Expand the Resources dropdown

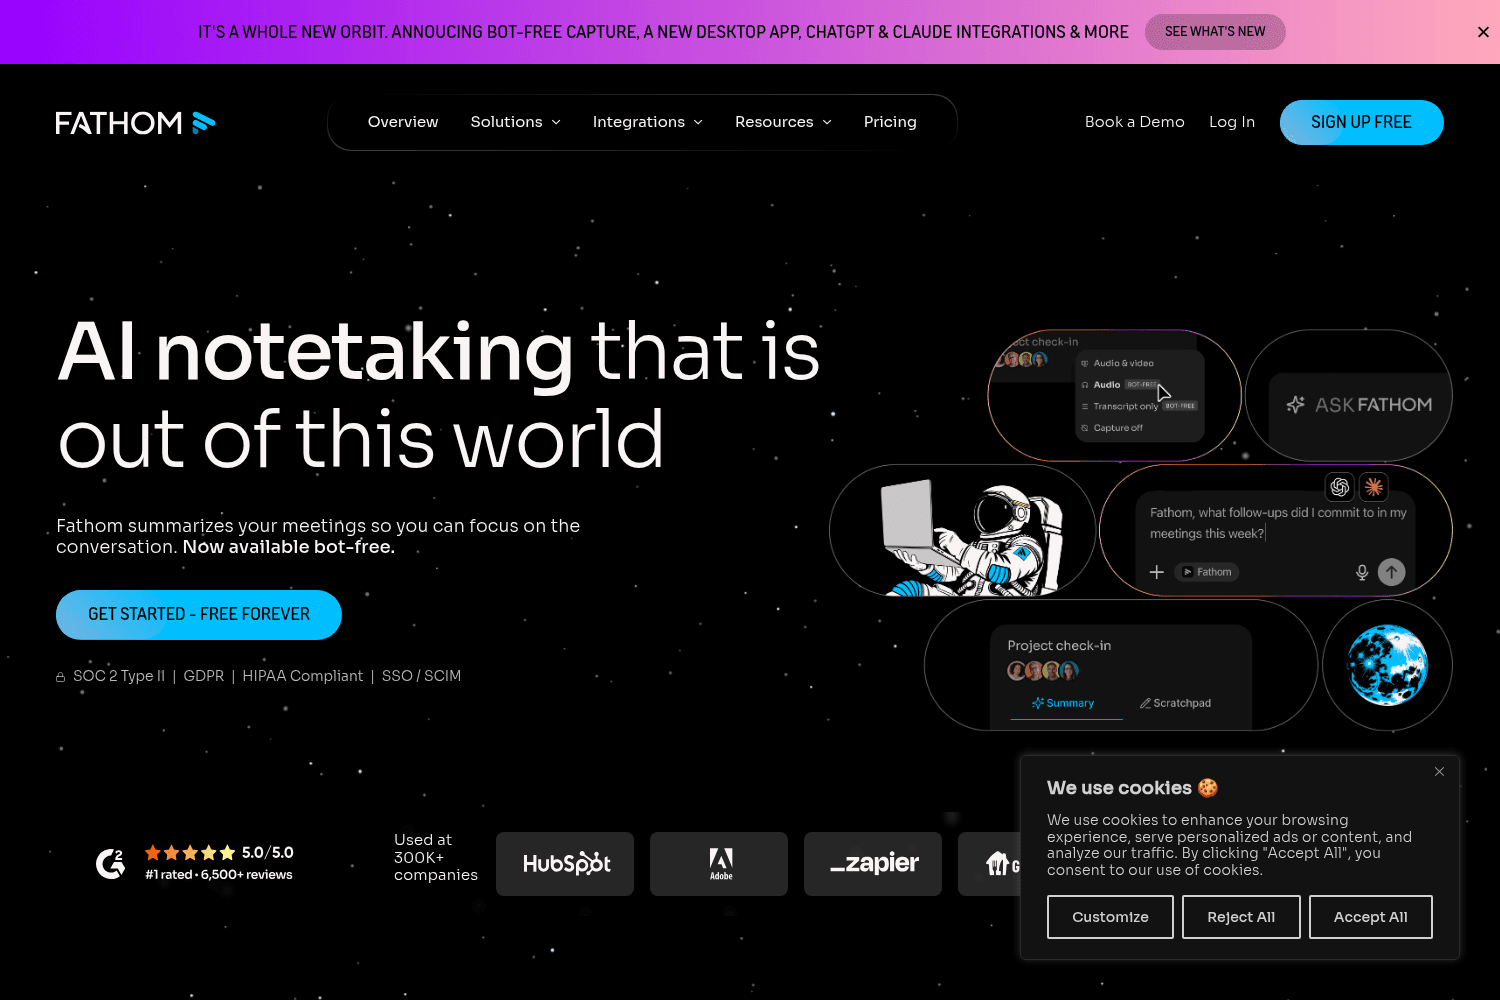click(x=783, y=122)
